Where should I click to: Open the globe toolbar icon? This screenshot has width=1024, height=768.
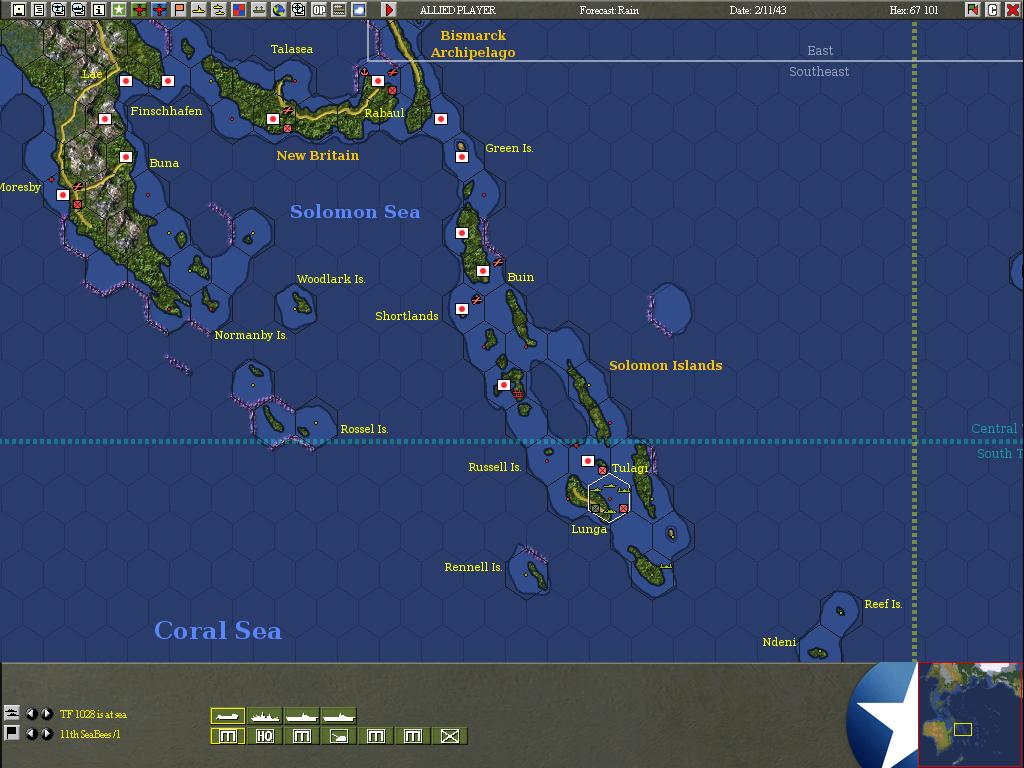(279, 10)
